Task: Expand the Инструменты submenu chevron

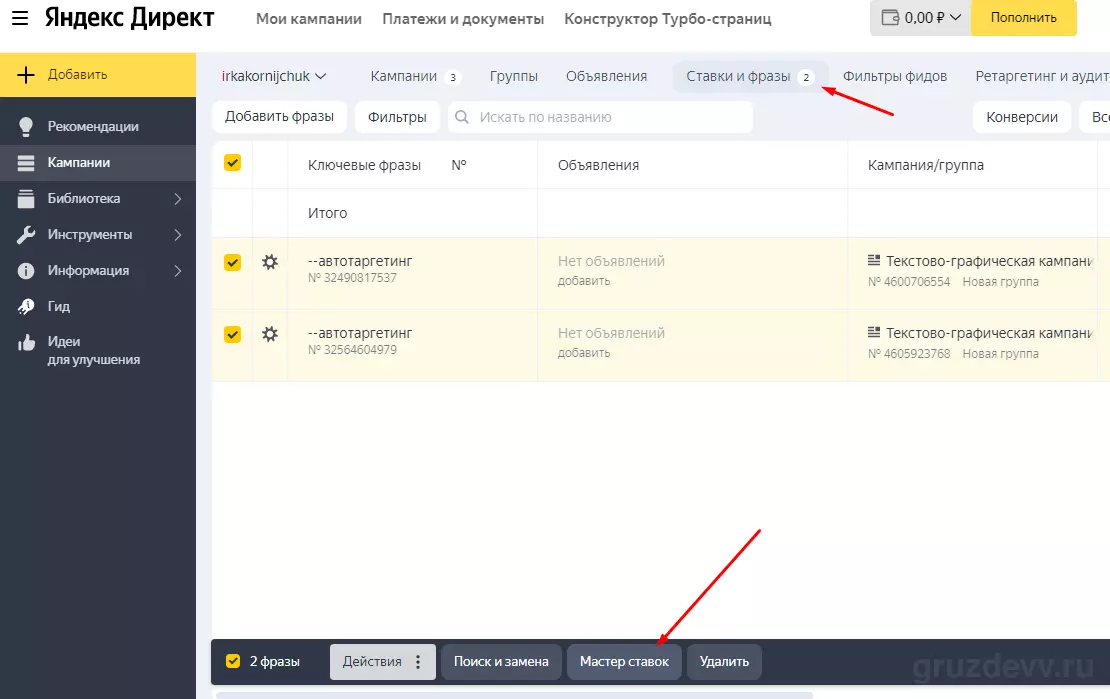Action: (178, 235)
